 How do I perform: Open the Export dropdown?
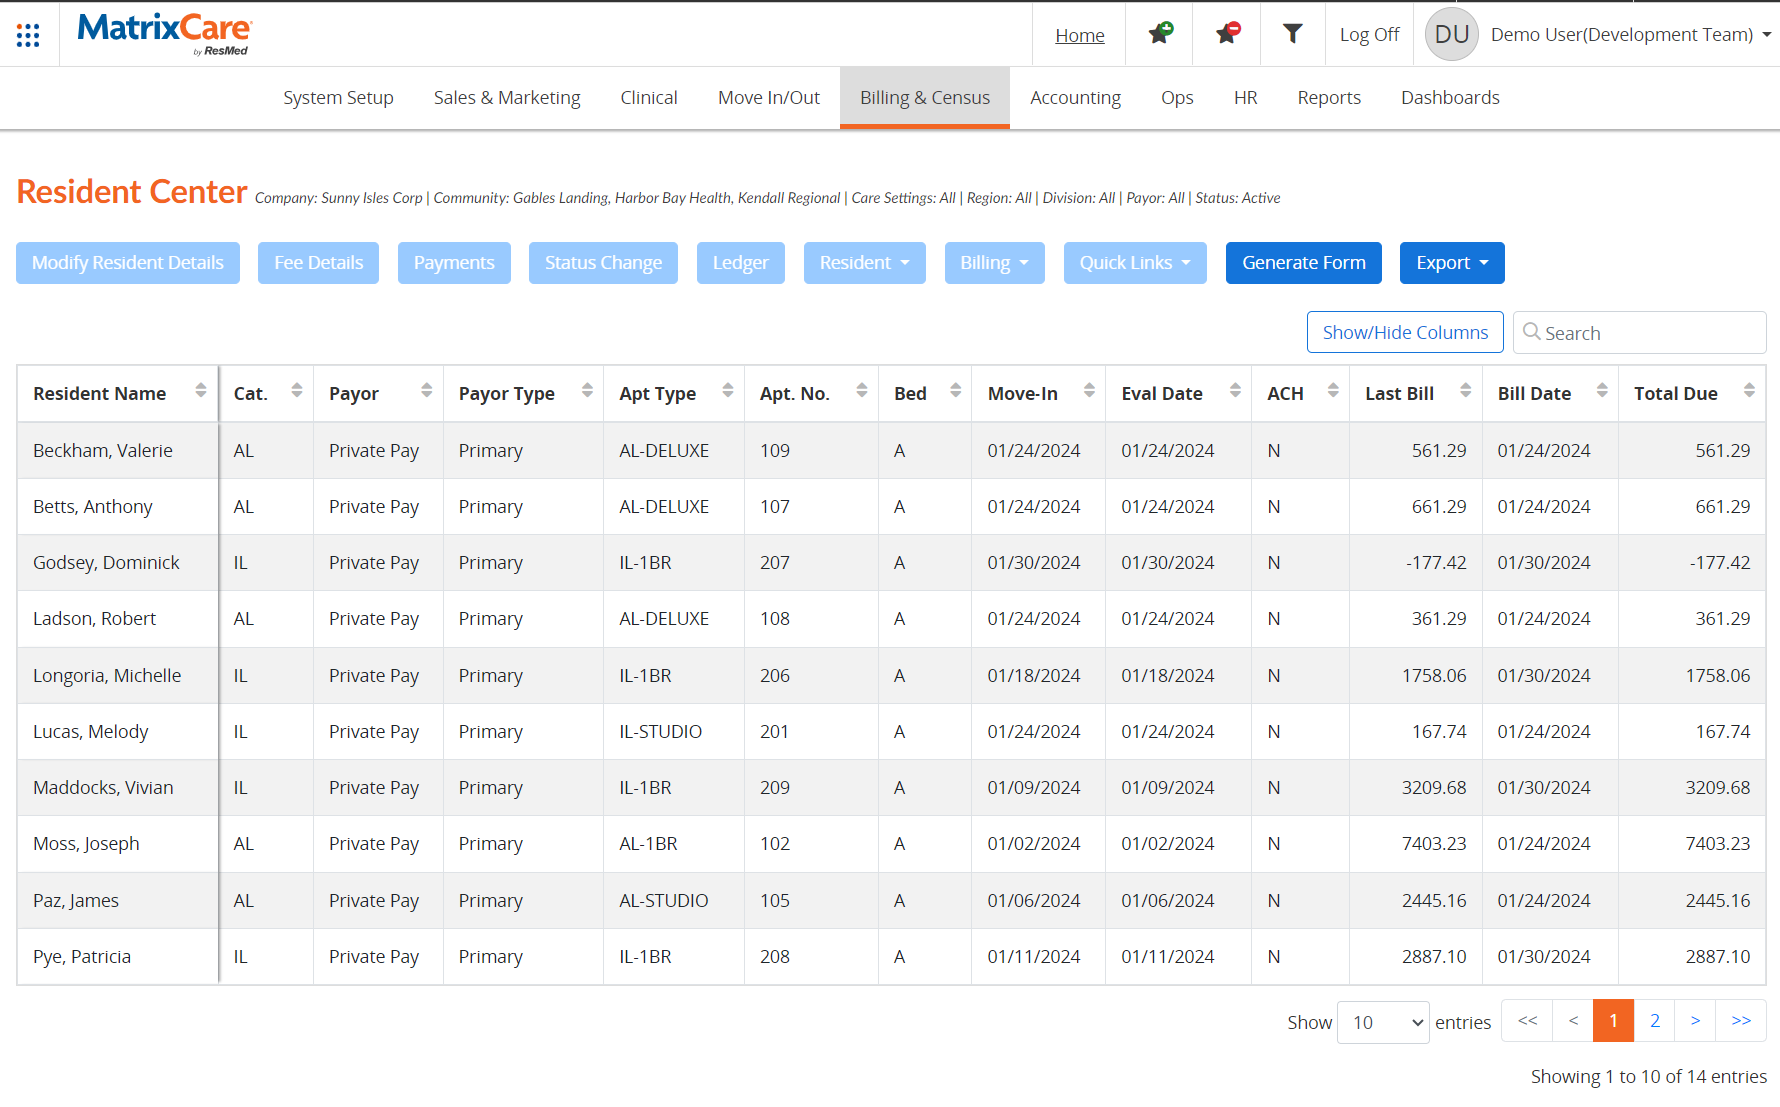1451,262
